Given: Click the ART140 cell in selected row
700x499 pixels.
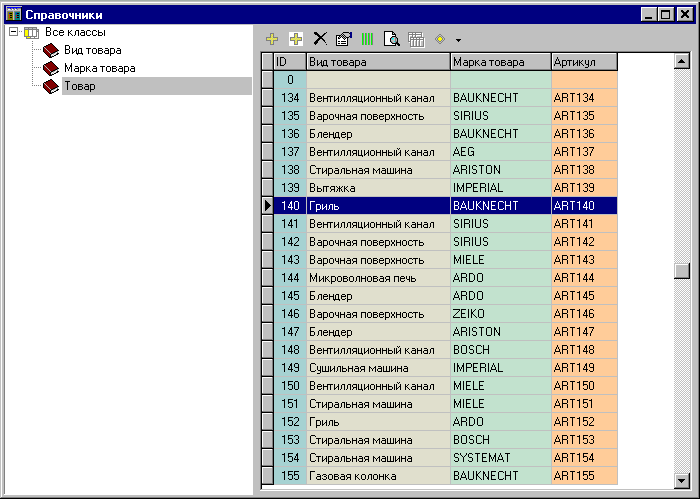Looking at the screenshot, I should [584, 206].
